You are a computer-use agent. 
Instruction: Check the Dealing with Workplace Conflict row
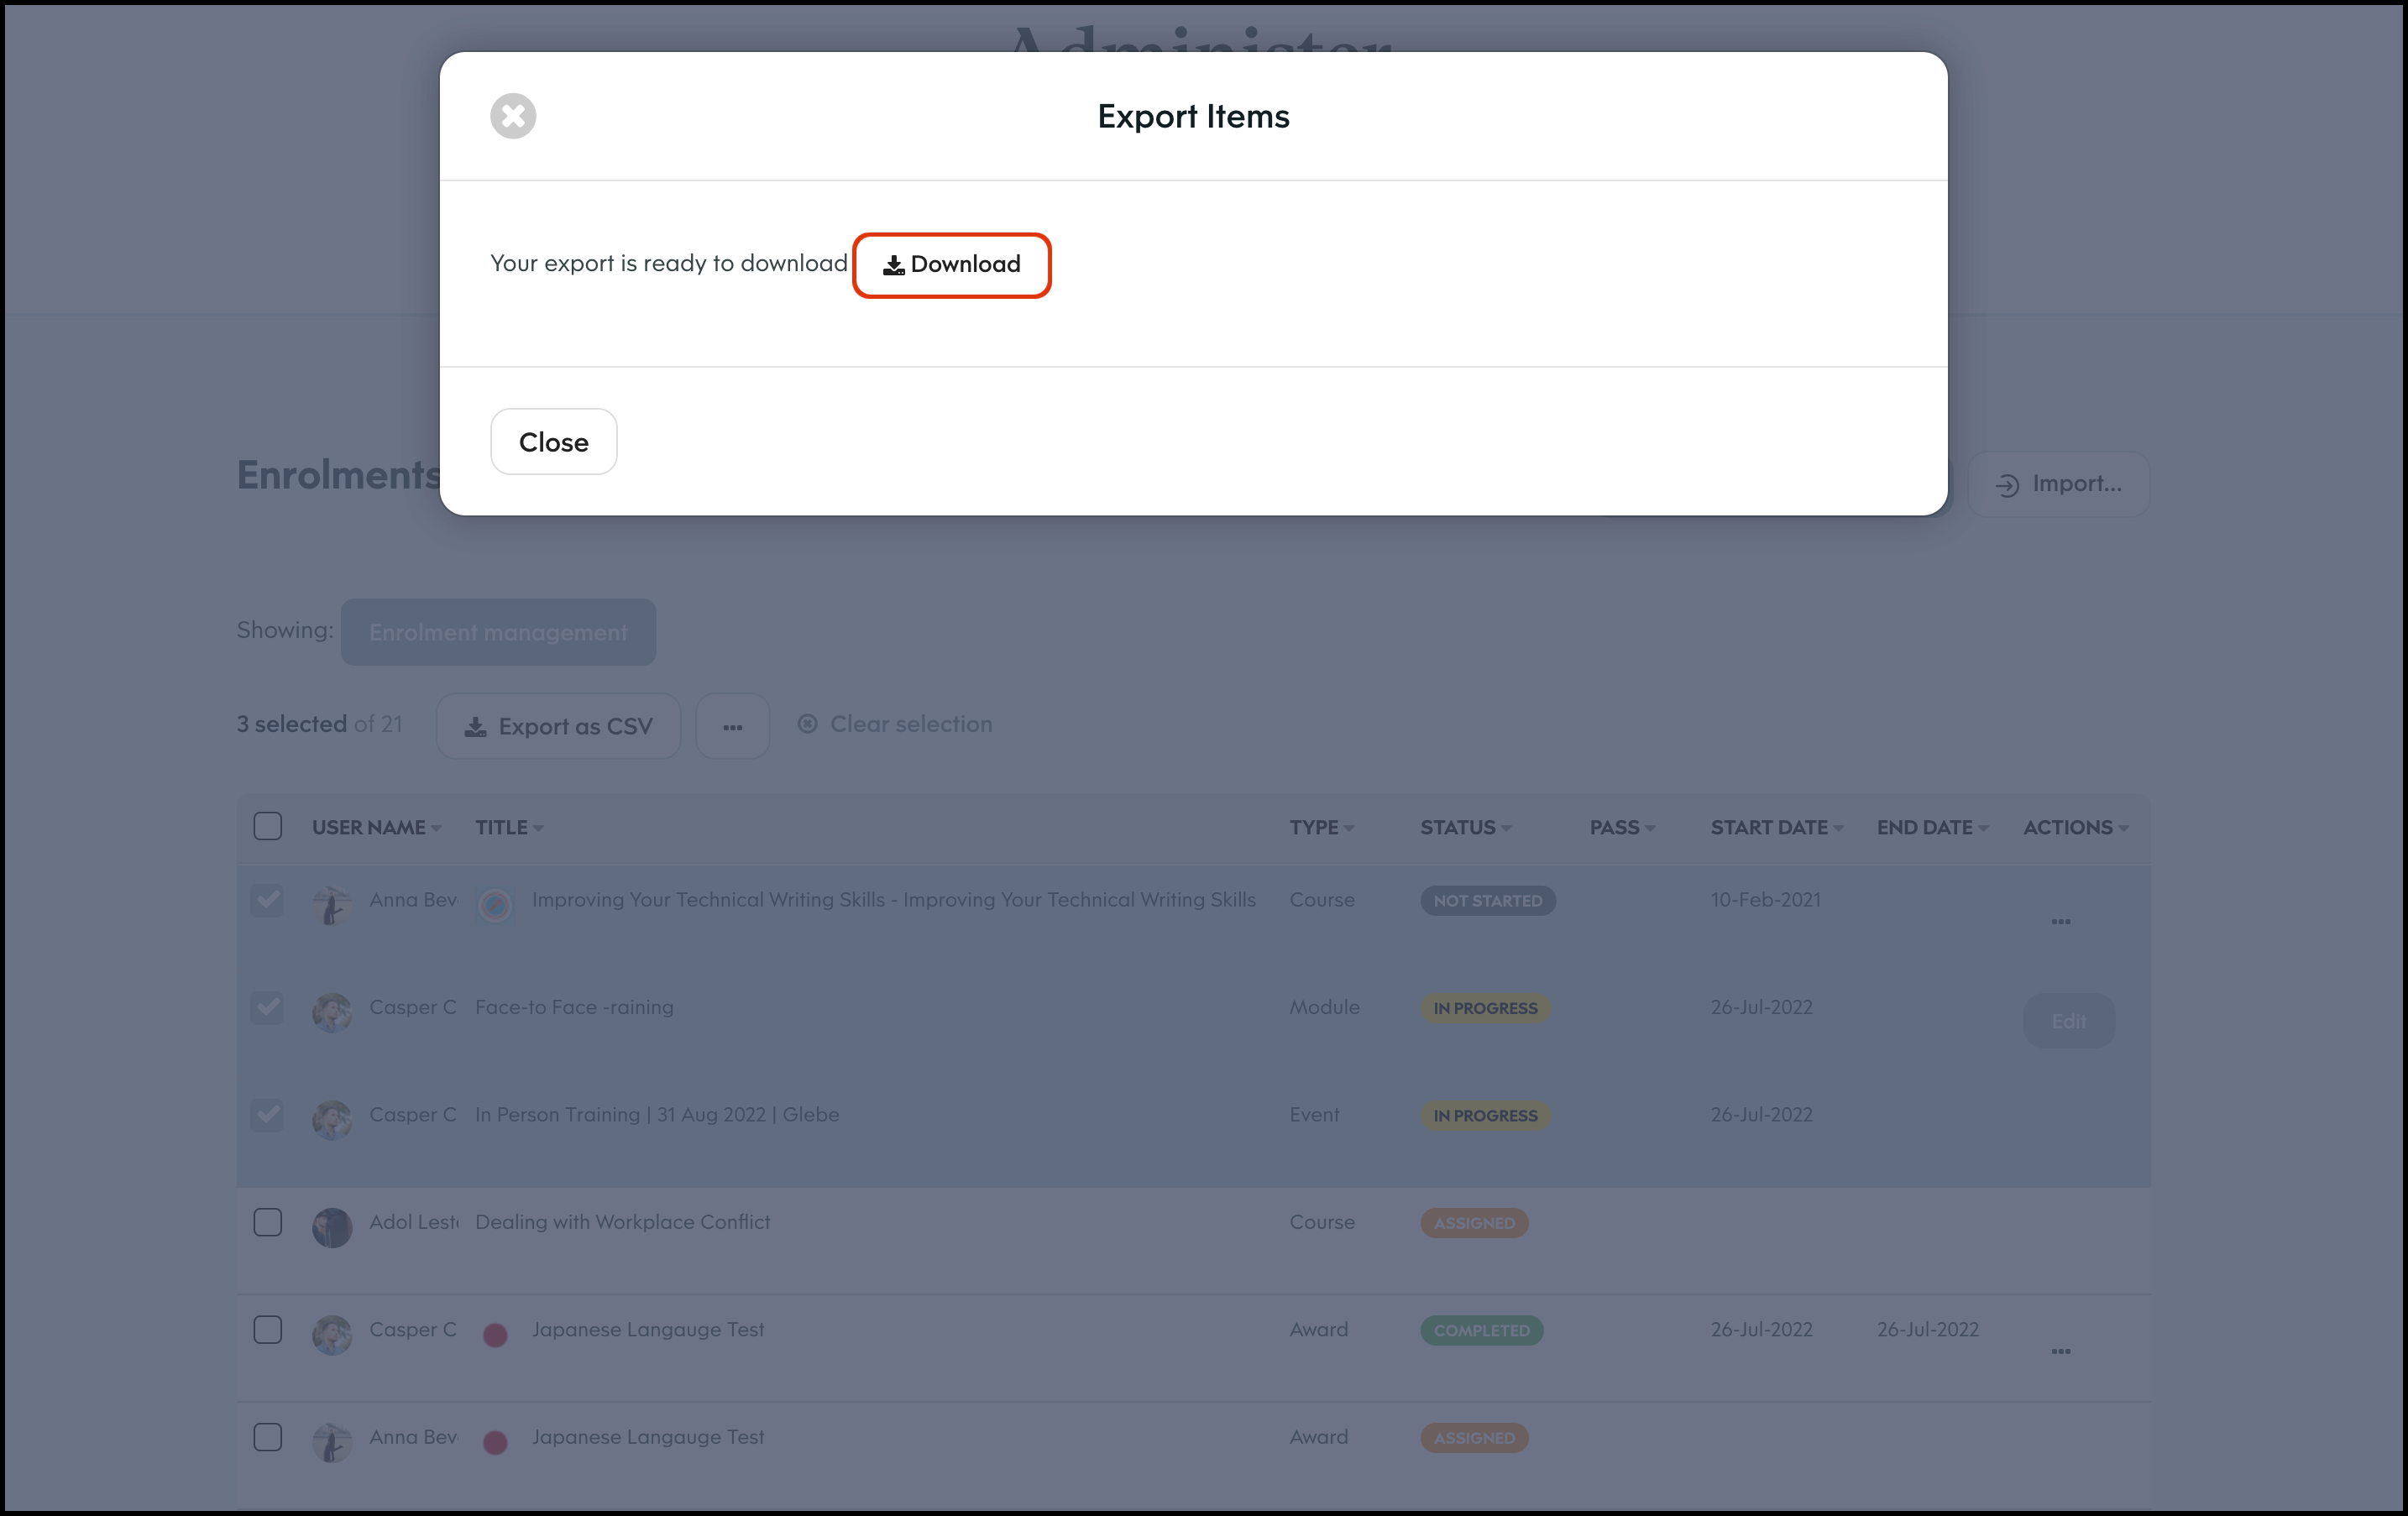267,1222
